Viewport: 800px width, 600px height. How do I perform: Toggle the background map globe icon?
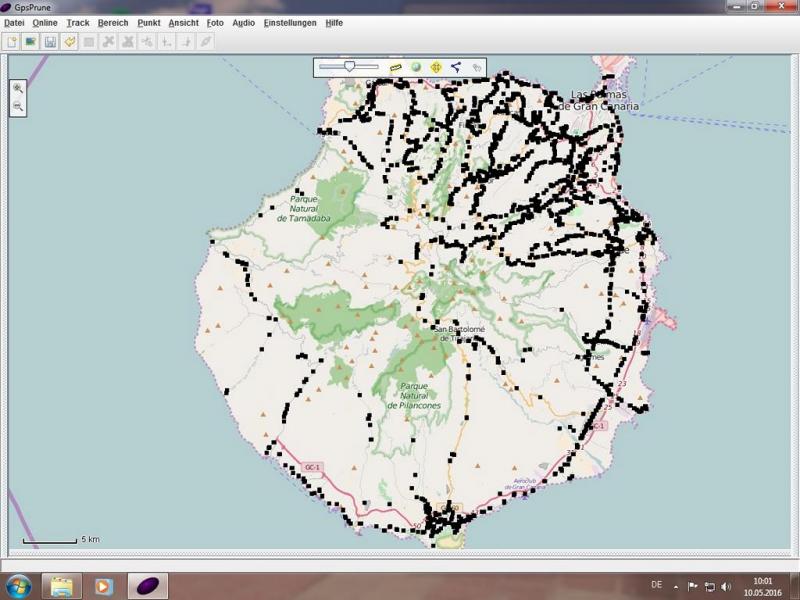(416, 67)
